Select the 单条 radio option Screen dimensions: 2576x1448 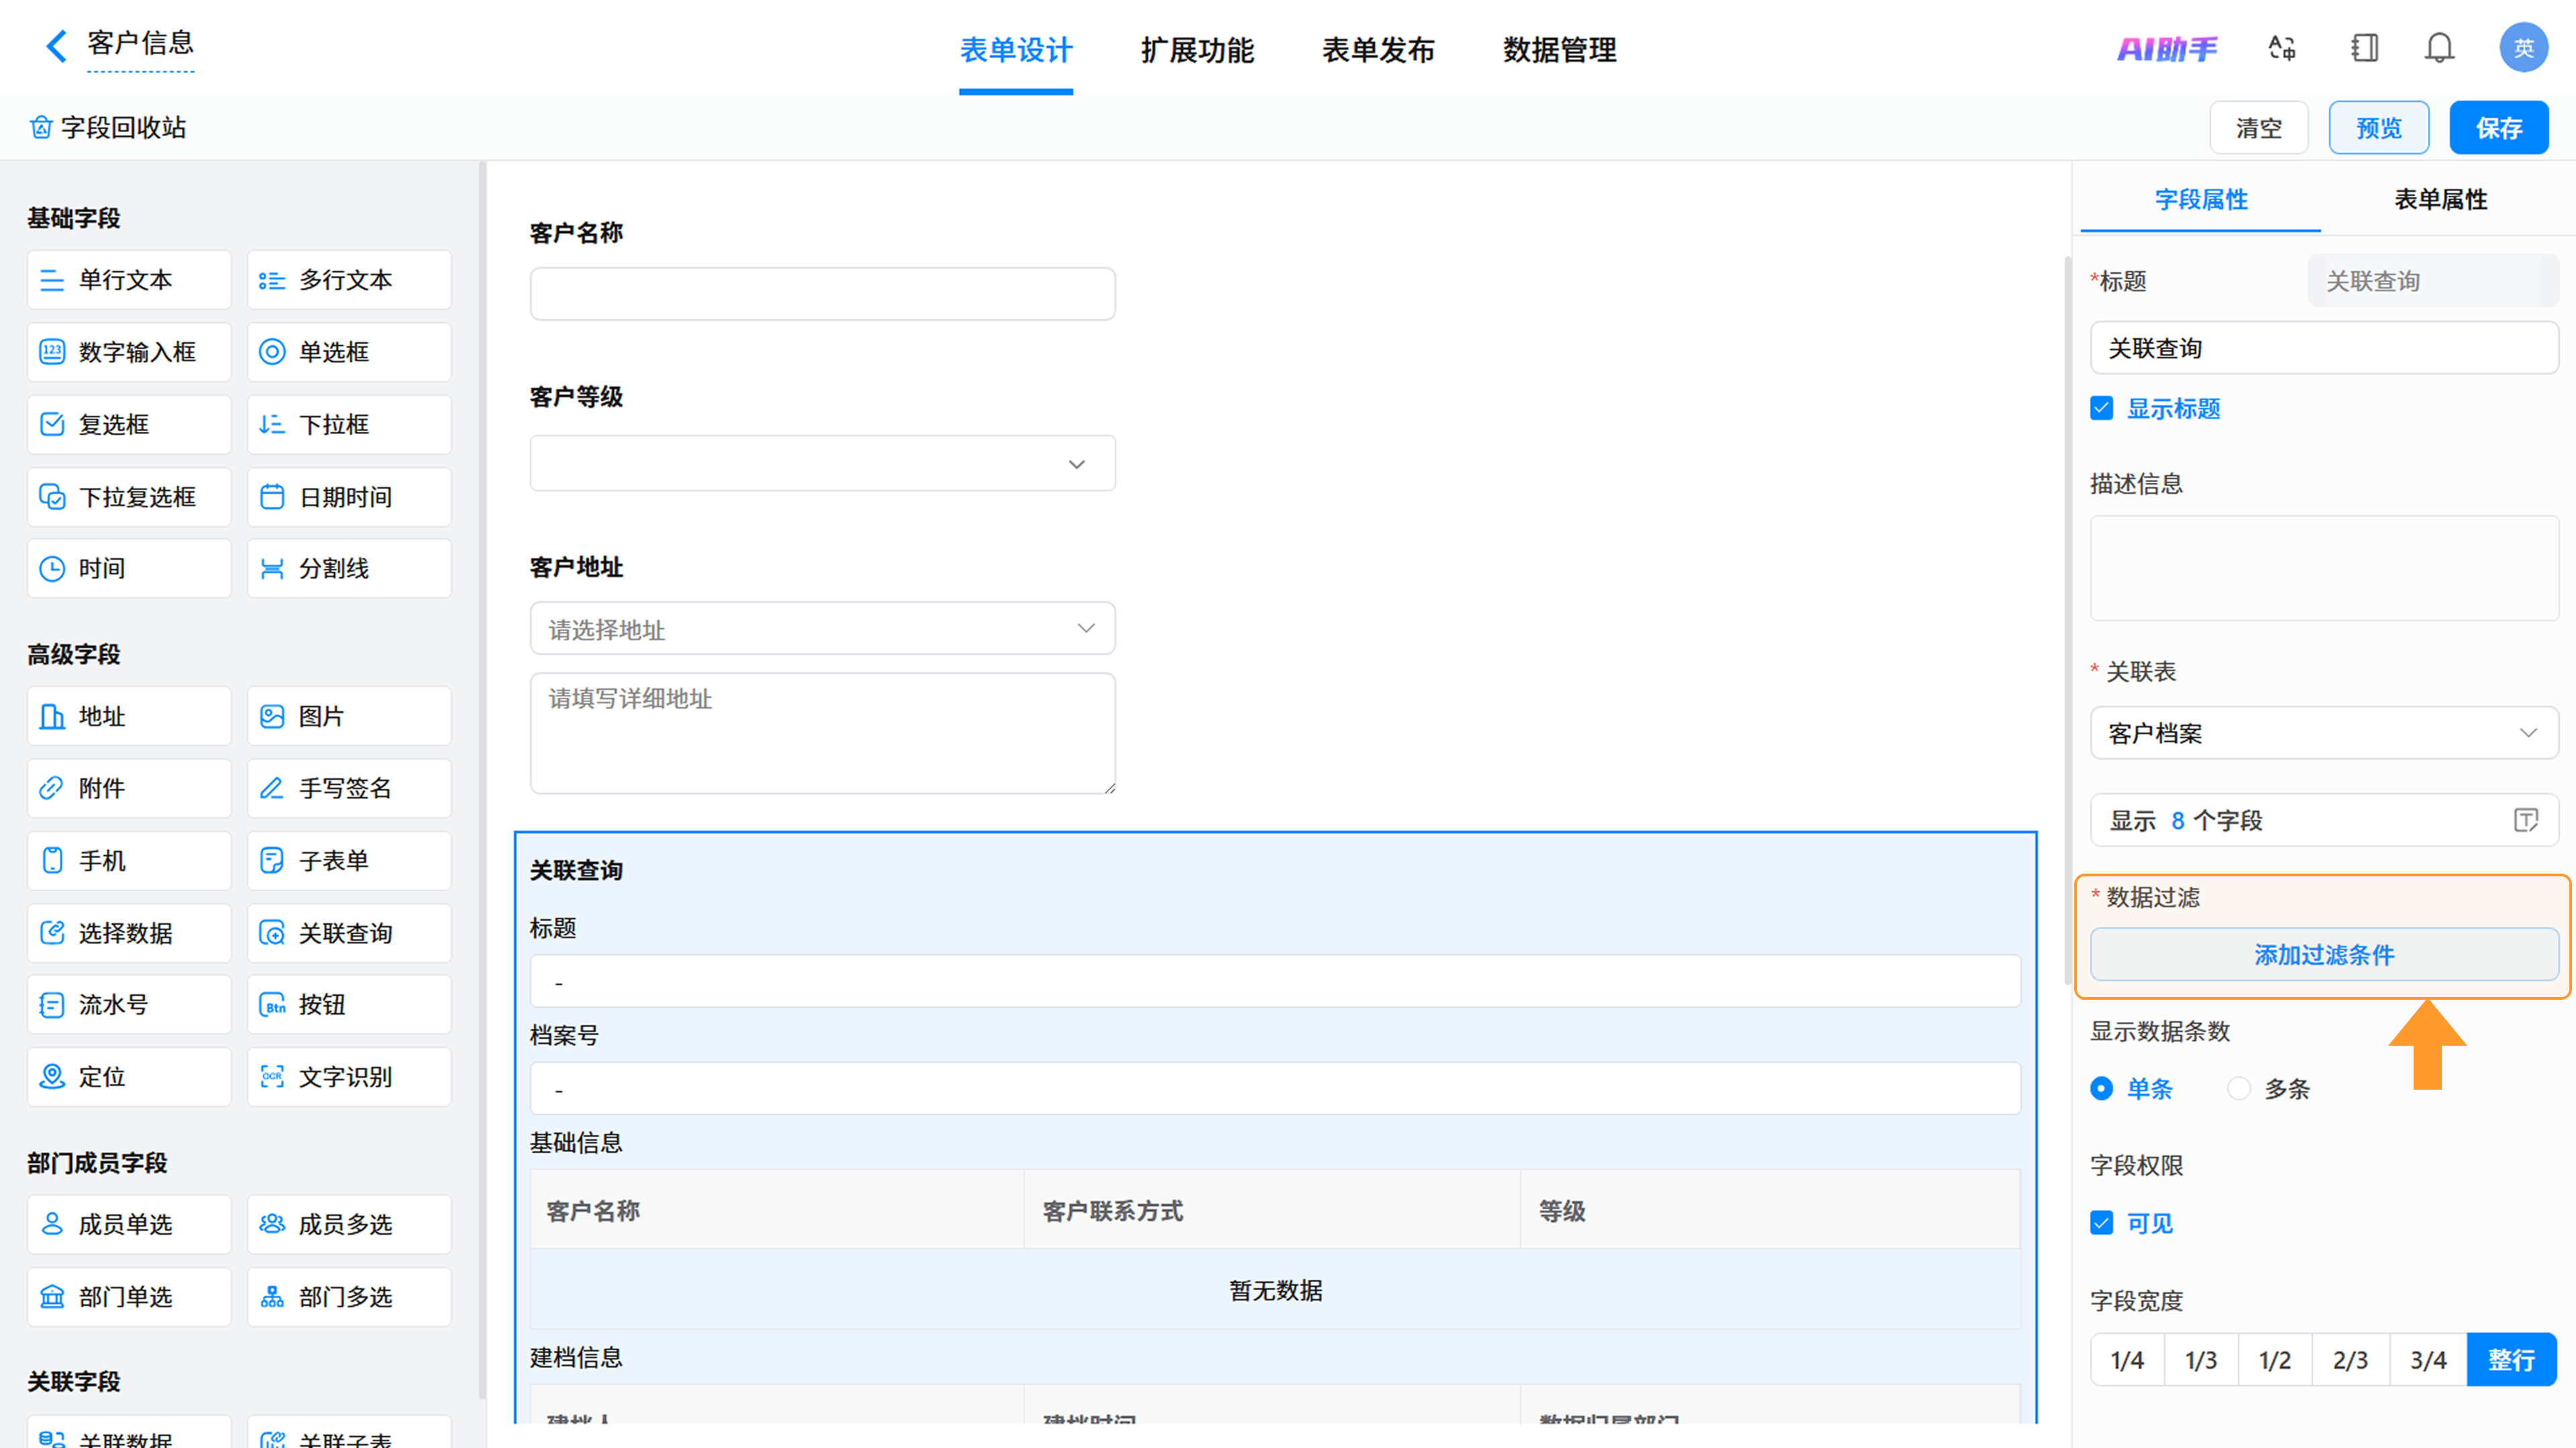2101,1088
